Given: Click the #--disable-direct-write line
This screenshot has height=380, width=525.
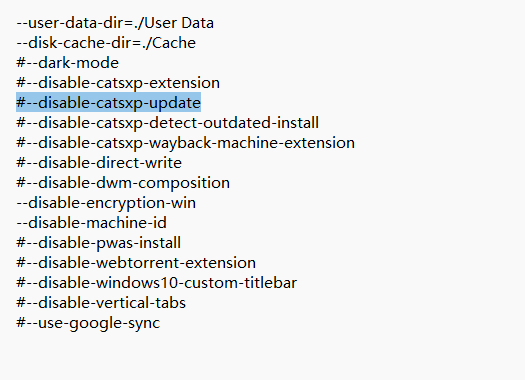Looking at the screenshot, I should 99,163.
